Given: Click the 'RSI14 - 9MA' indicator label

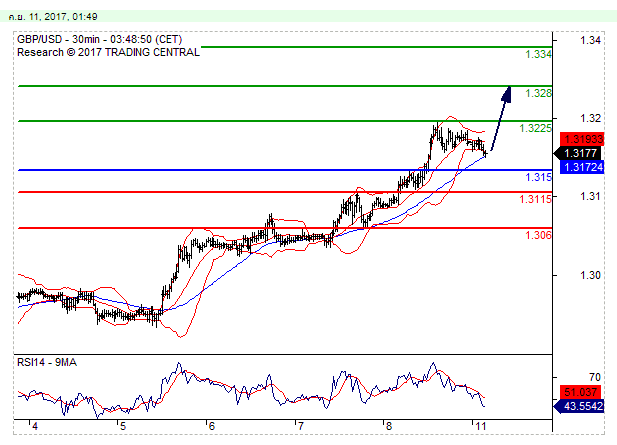Looking at the screenshot, I should click(47, 362).
